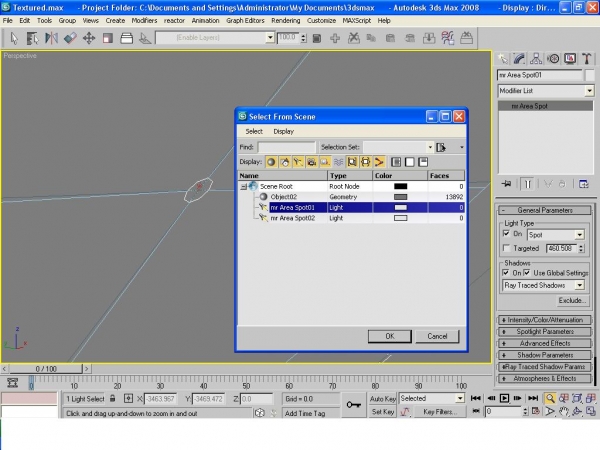Click Object02 color swatch in list
Viewport: 600px width, 450px height.
coord(400,197)
